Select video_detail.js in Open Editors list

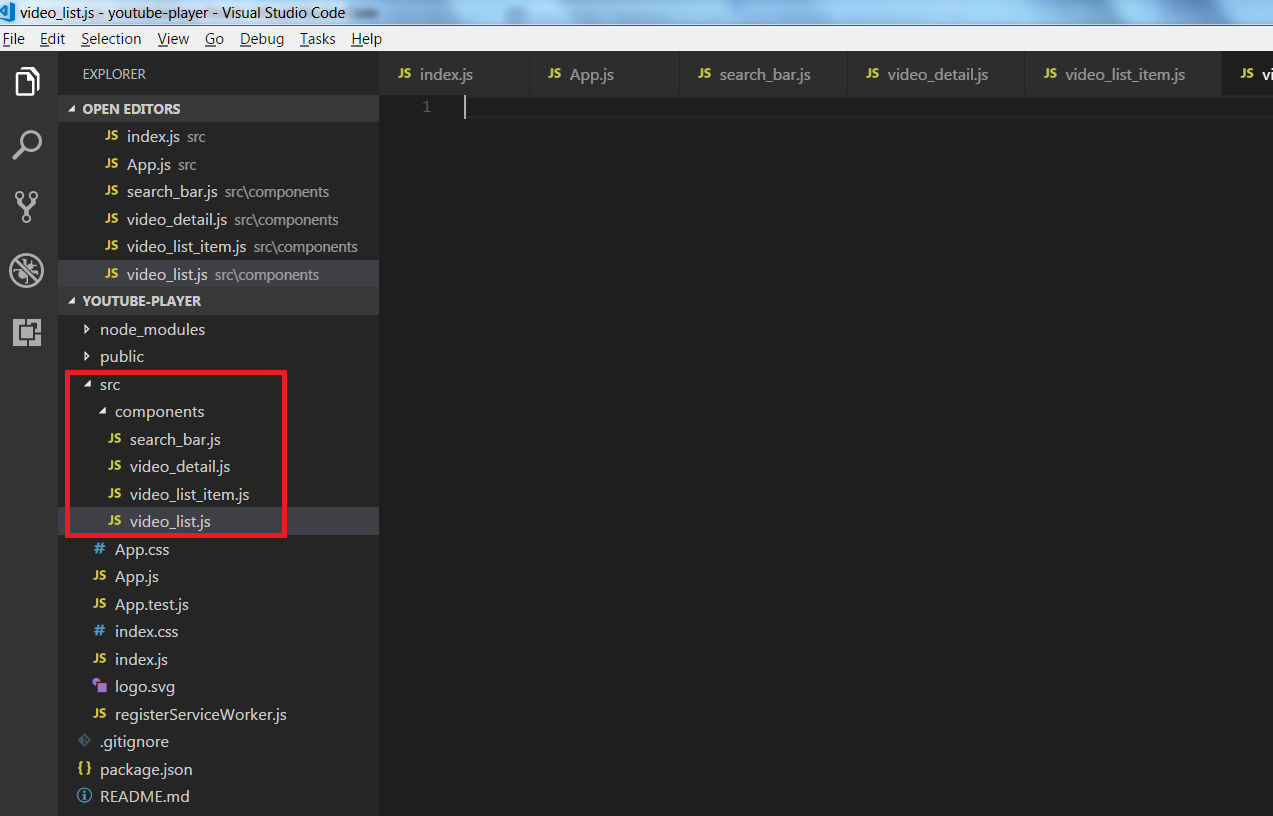[x=218, y=219]
